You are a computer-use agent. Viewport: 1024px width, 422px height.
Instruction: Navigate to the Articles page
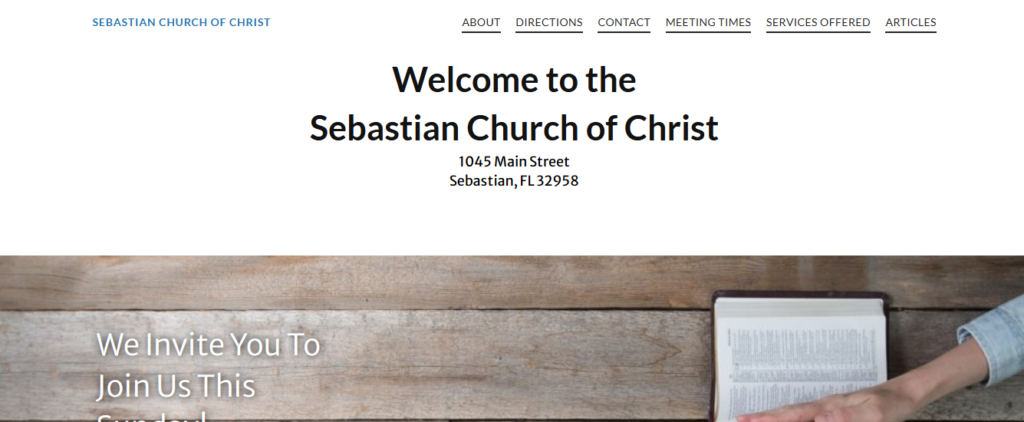click(x=911, y=22)
